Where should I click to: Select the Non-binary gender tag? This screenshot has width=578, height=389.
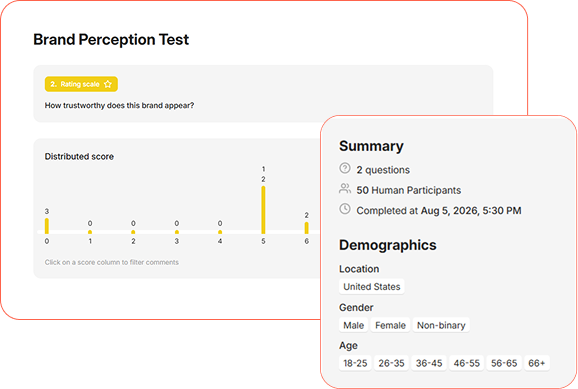click(x=441, y=325)
